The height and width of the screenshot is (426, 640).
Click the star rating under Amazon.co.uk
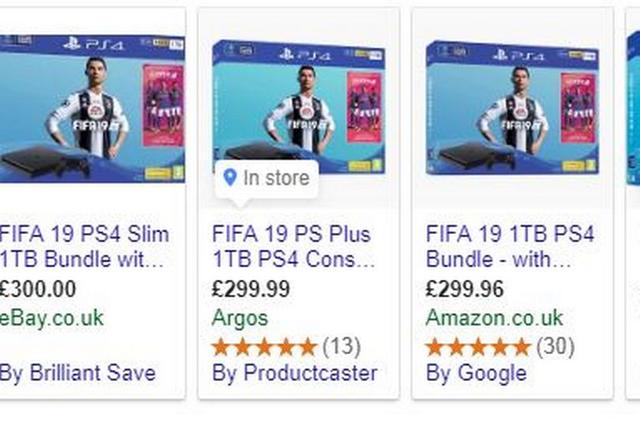tap(478, 347)
